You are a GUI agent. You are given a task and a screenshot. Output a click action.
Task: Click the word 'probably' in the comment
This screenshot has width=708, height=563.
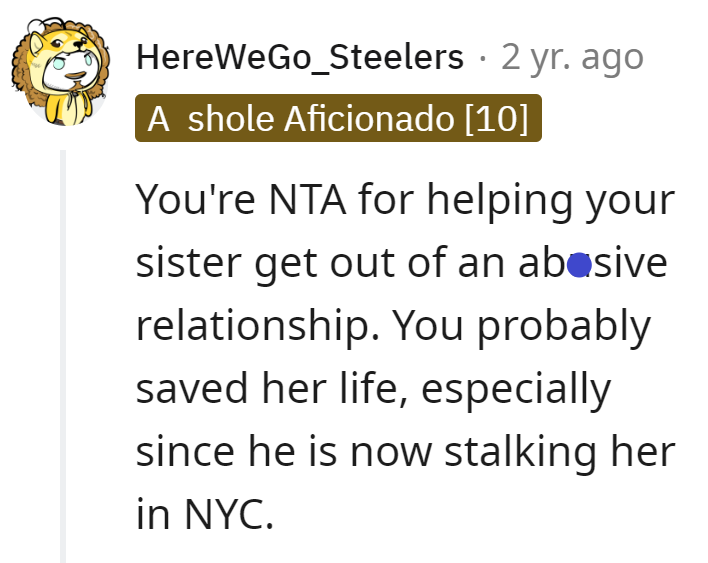tap(564, 326)
